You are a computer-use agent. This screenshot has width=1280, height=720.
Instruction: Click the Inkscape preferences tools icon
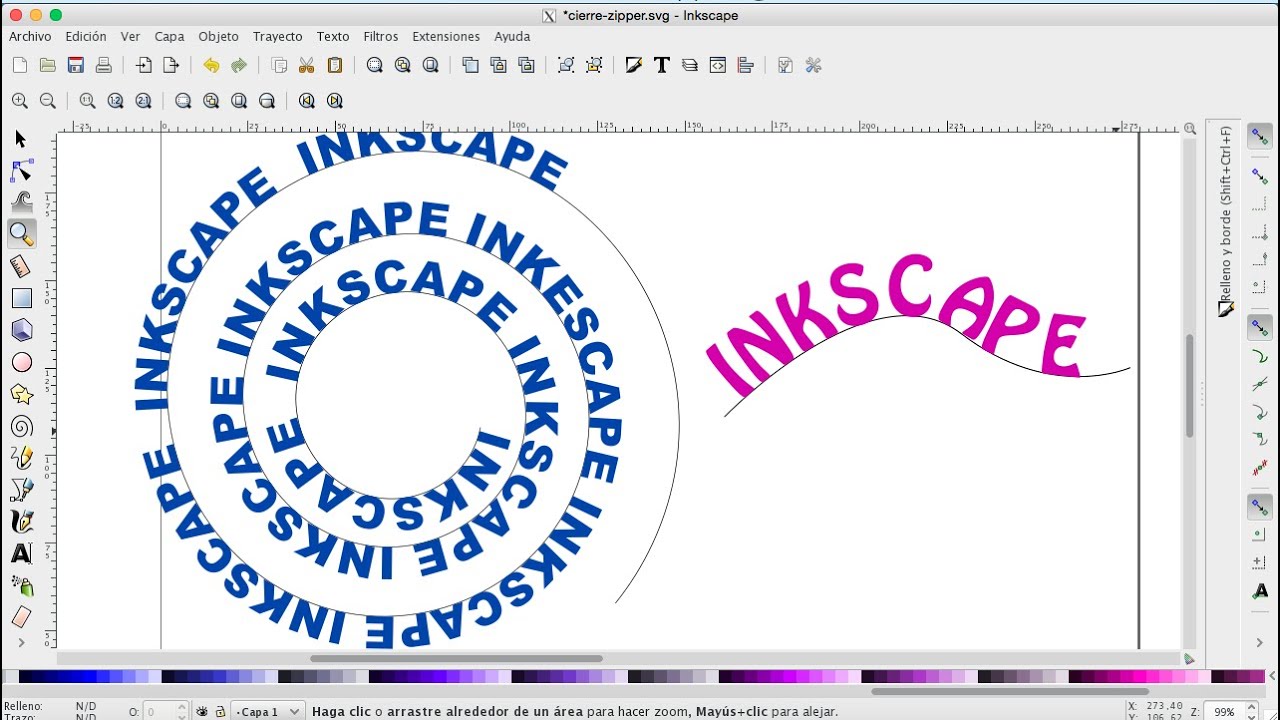[813, 65]
